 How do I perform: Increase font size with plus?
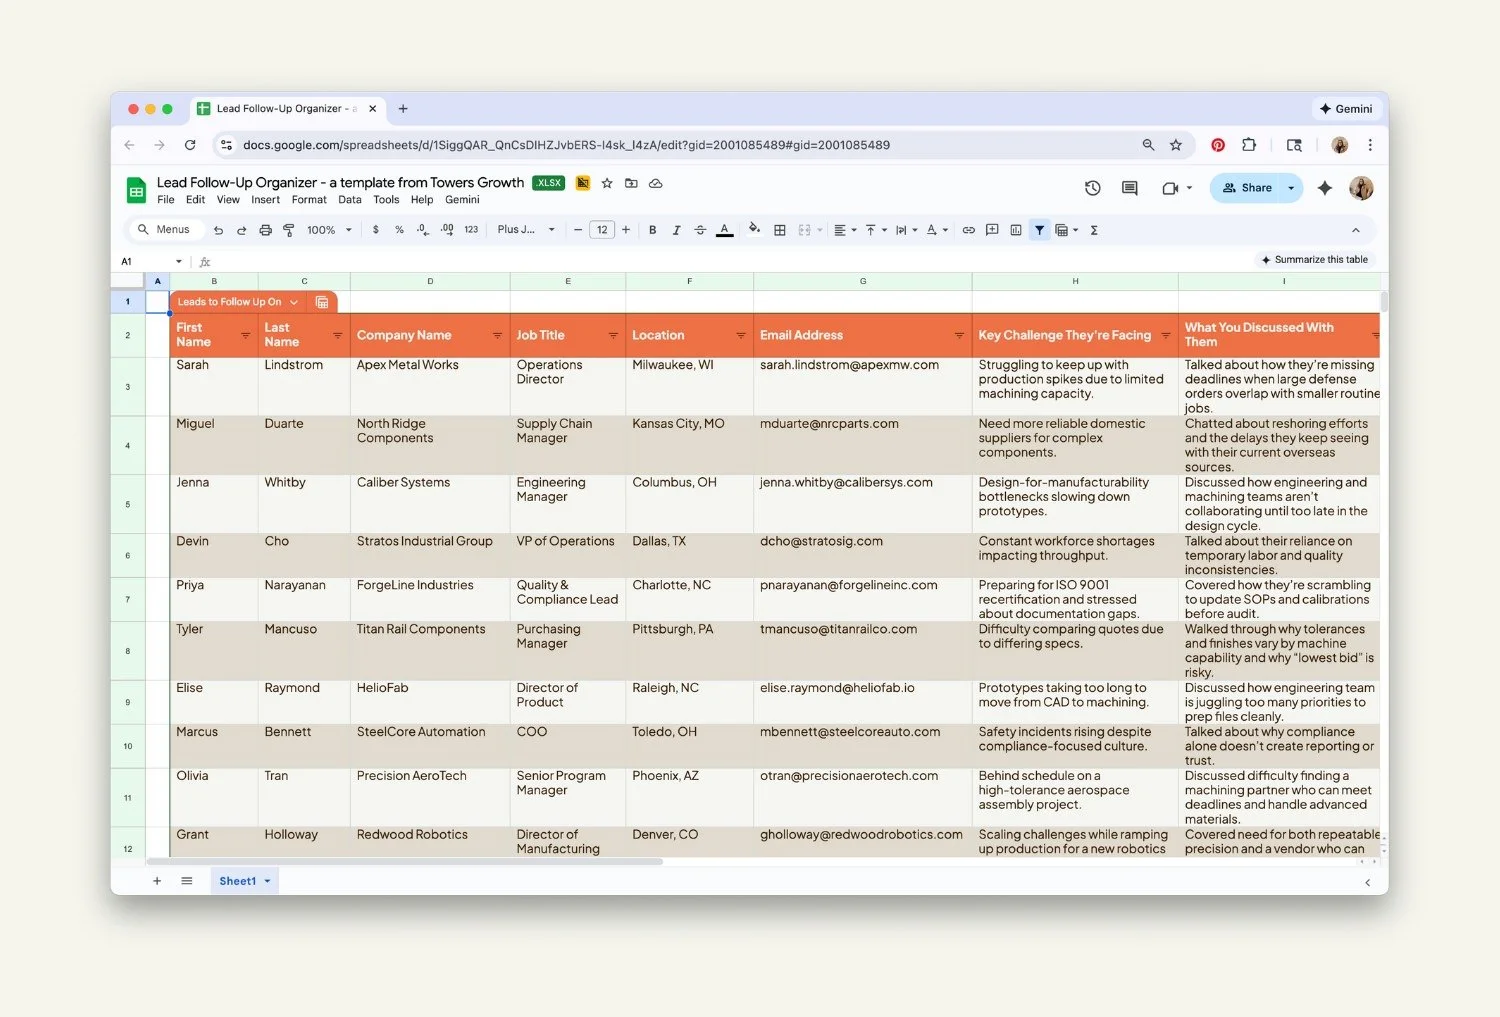coord(626,230)
